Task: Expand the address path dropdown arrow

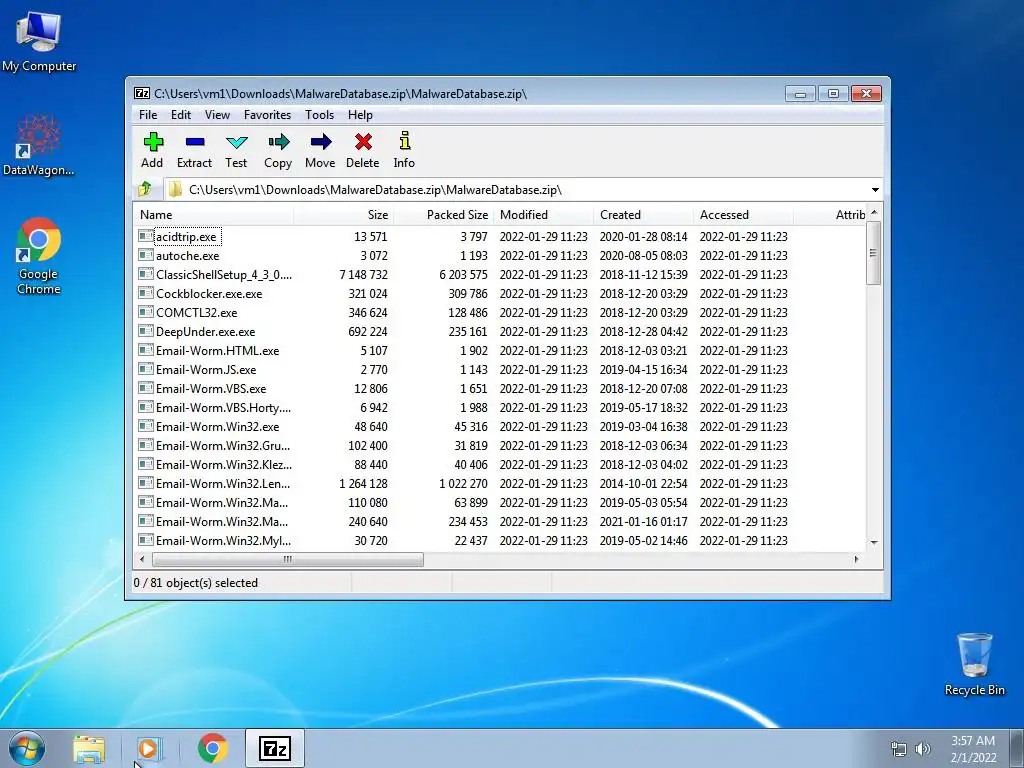Action: [x=875, y=189]
